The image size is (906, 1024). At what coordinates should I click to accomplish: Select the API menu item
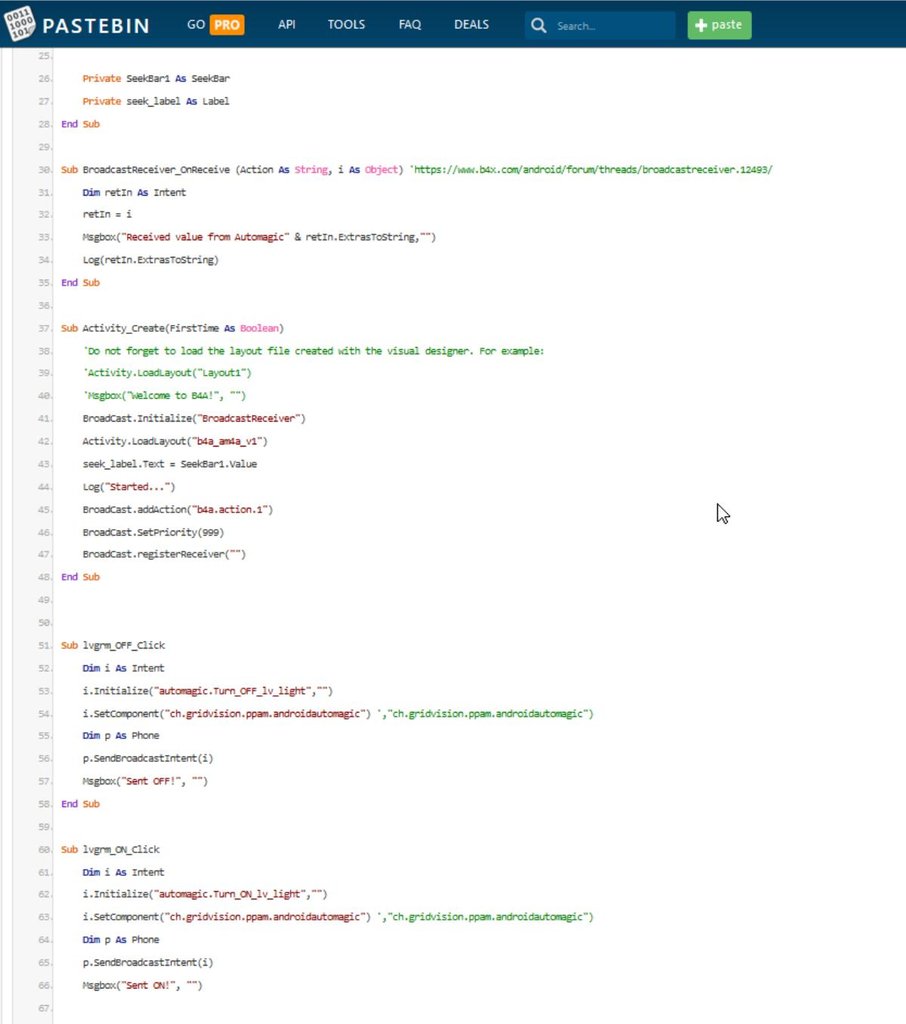tap(286, 24)
